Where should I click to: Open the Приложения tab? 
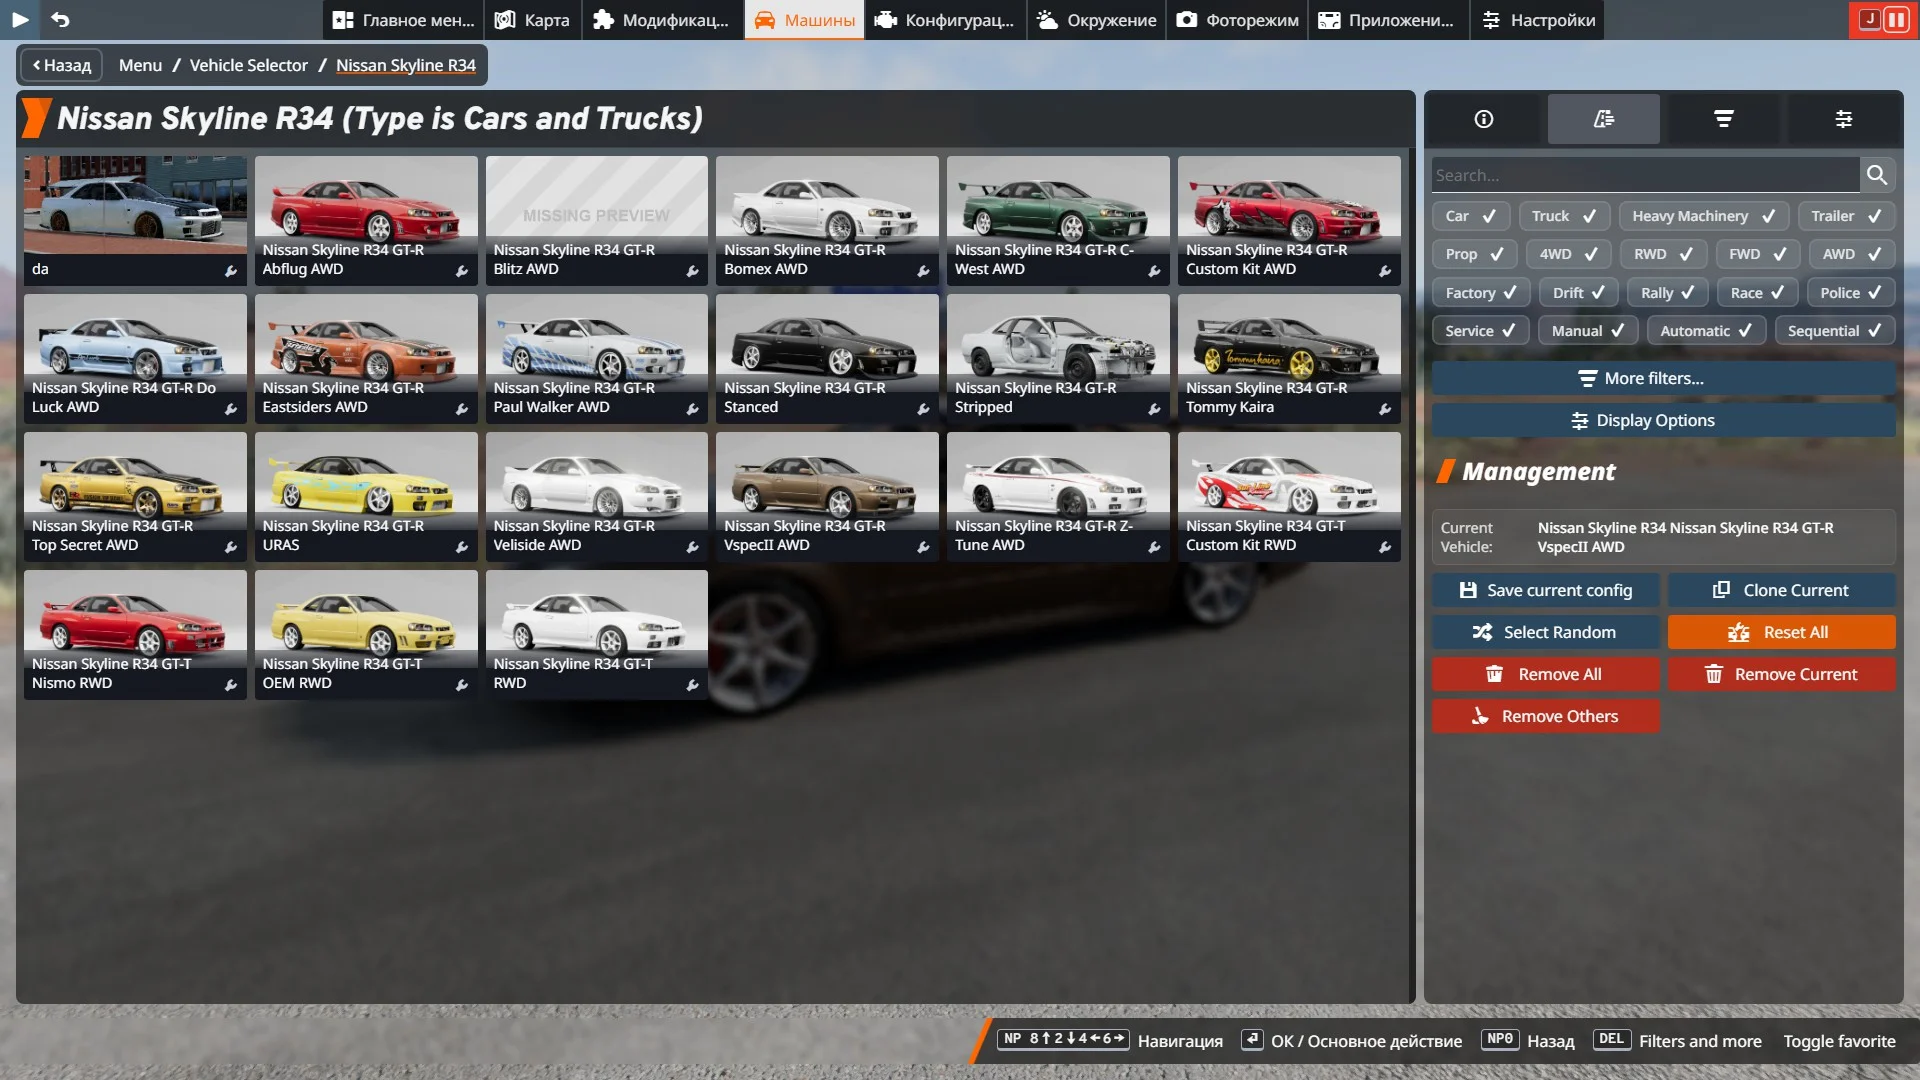point(1388,20)
